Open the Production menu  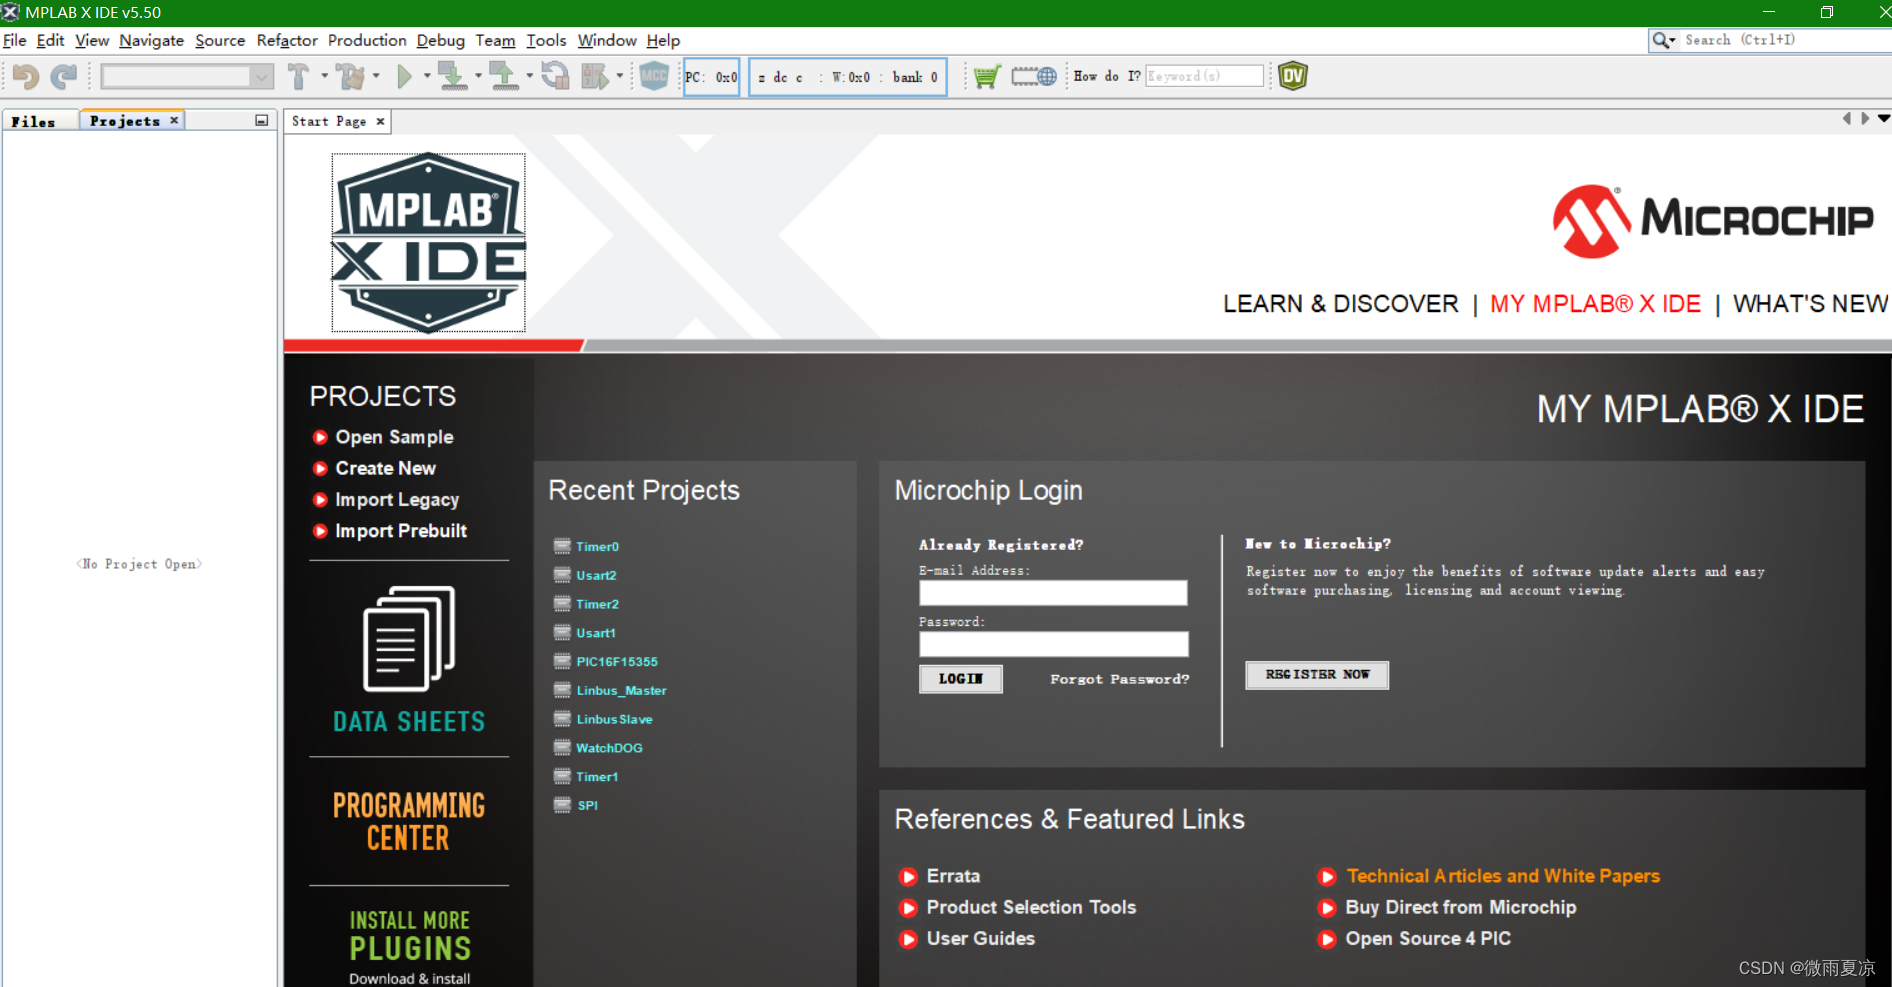click(x=367, y=40)
